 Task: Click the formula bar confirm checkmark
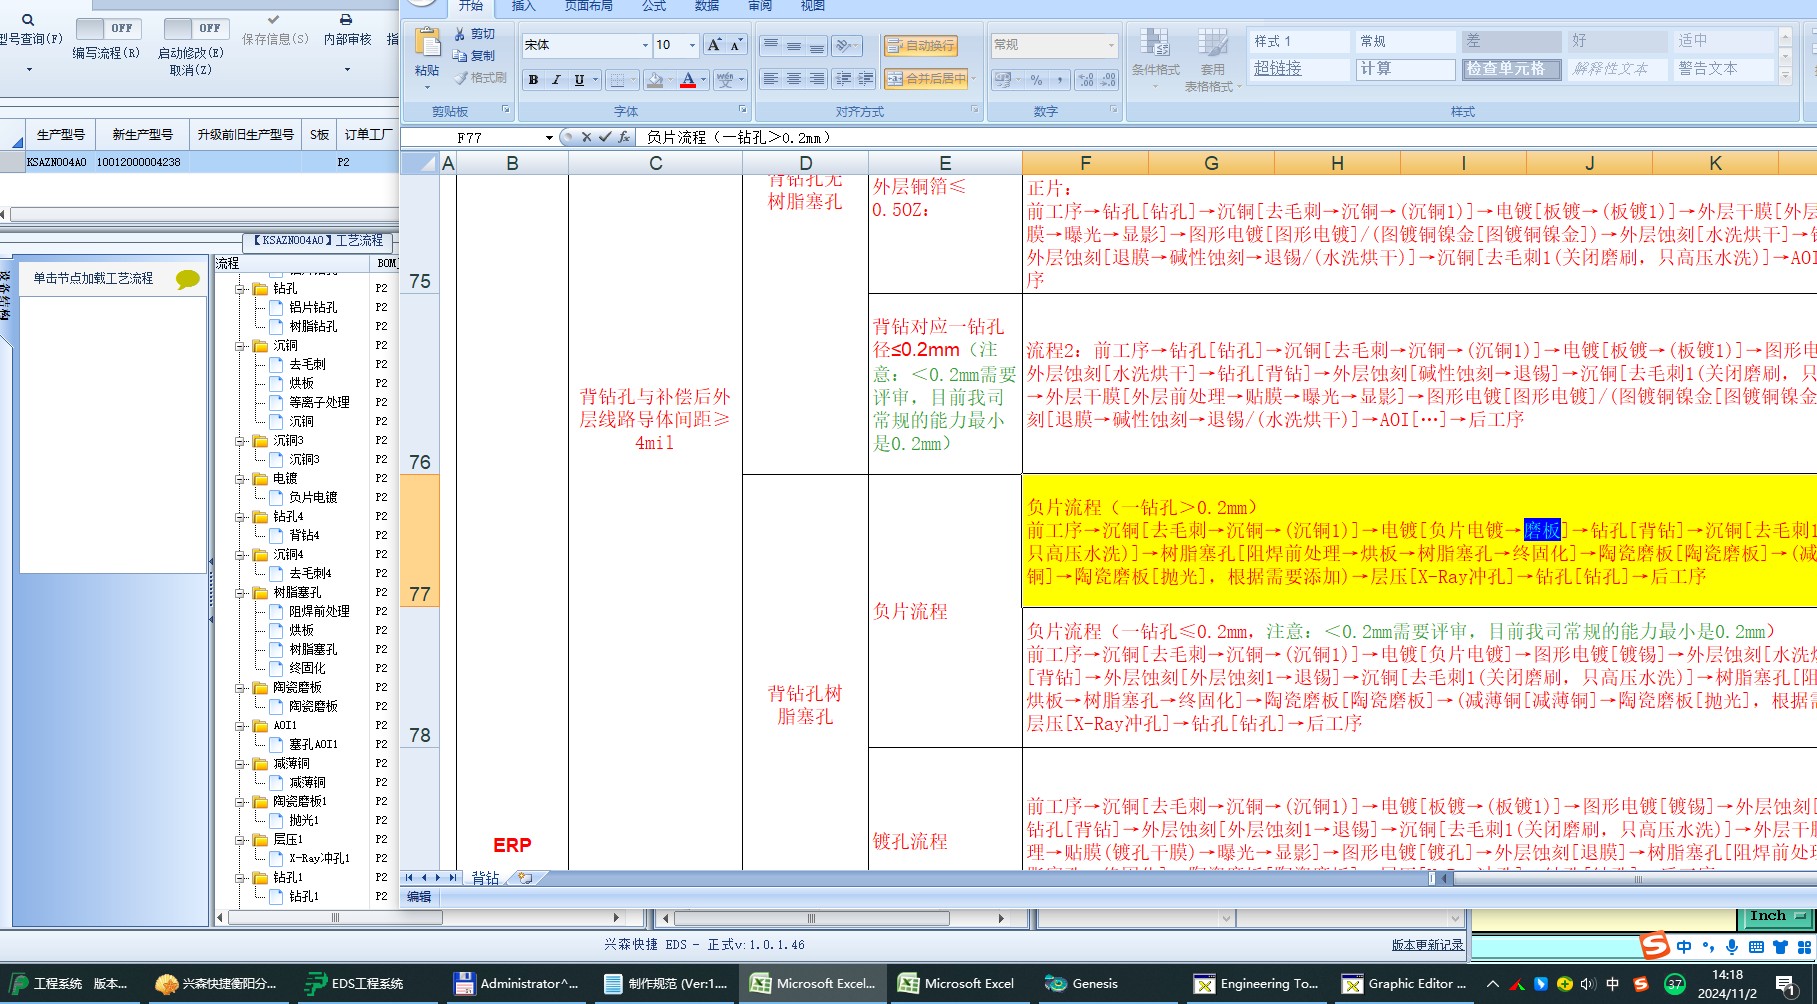point(605,137)
